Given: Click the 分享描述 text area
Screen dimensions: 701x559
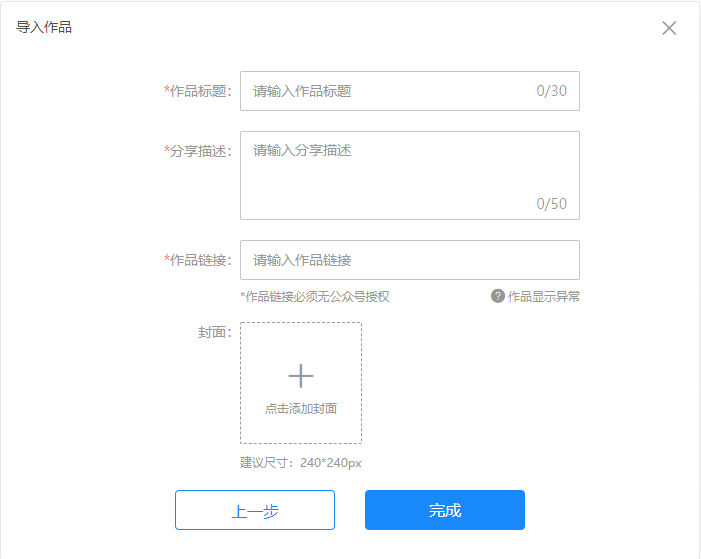Looking at the screenshot, I should coord(410,175).
